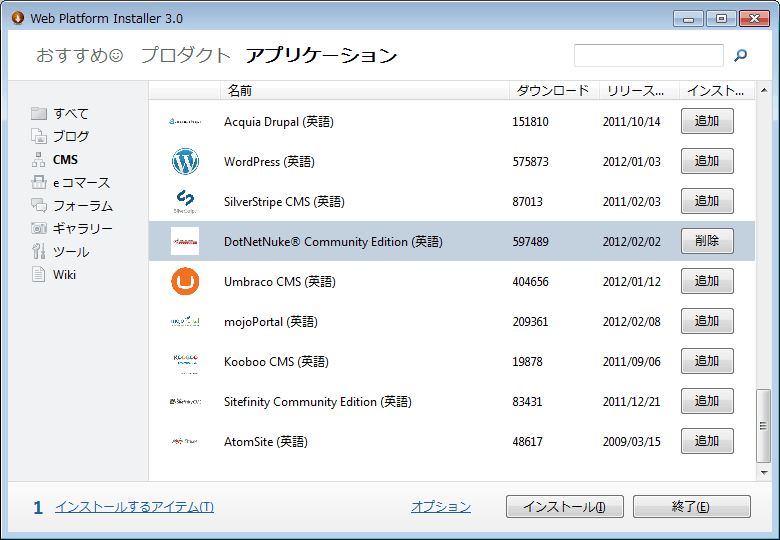Switch to the プロダクト tab
The height and width of the screenshot is (540, 780).
pos(186,55)
